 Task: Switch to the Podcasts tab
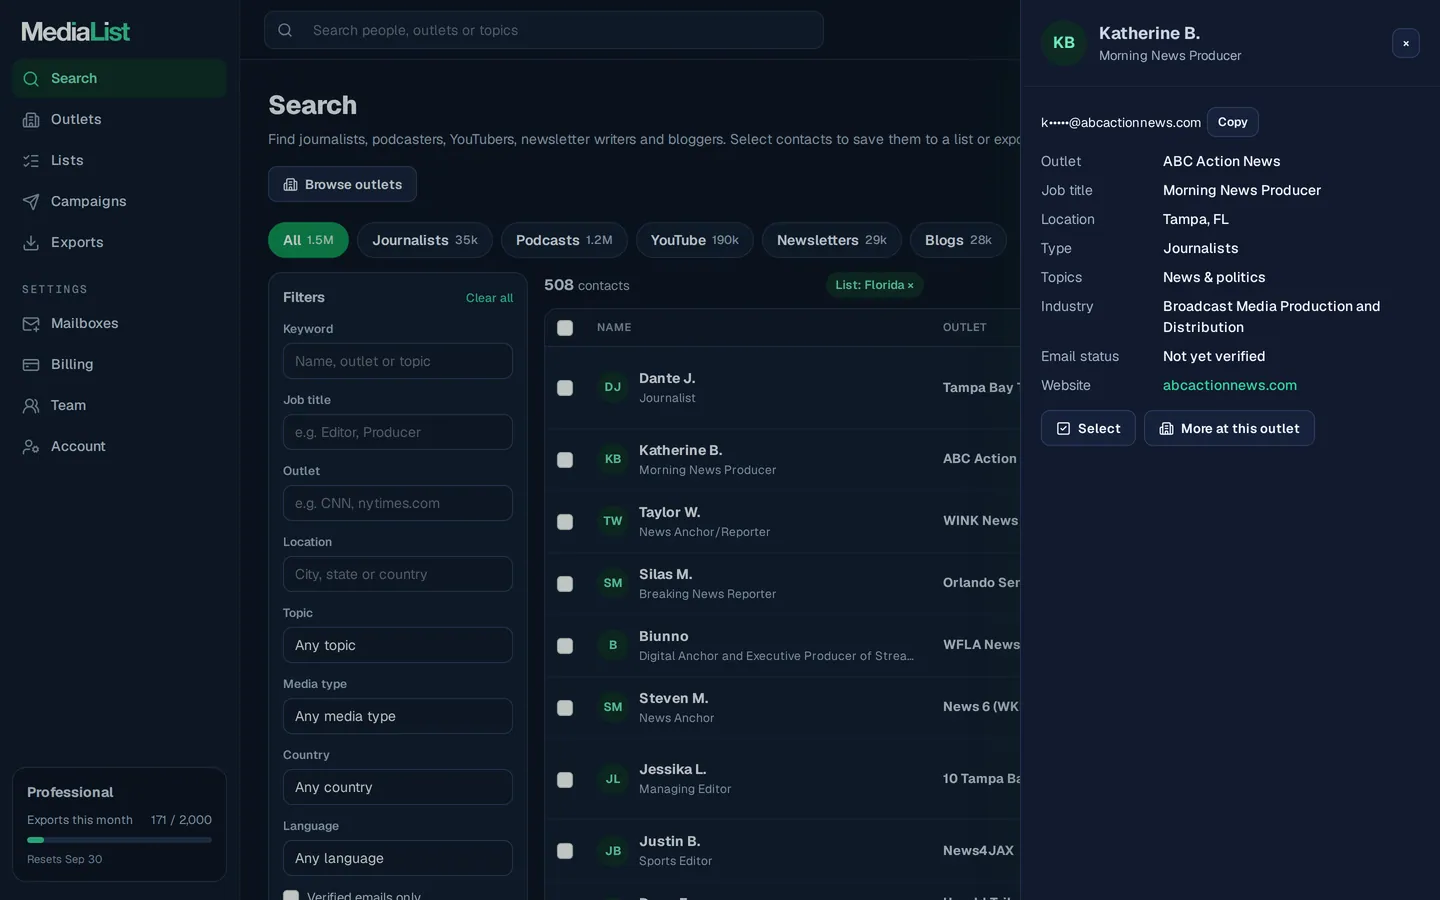[564, 240]
